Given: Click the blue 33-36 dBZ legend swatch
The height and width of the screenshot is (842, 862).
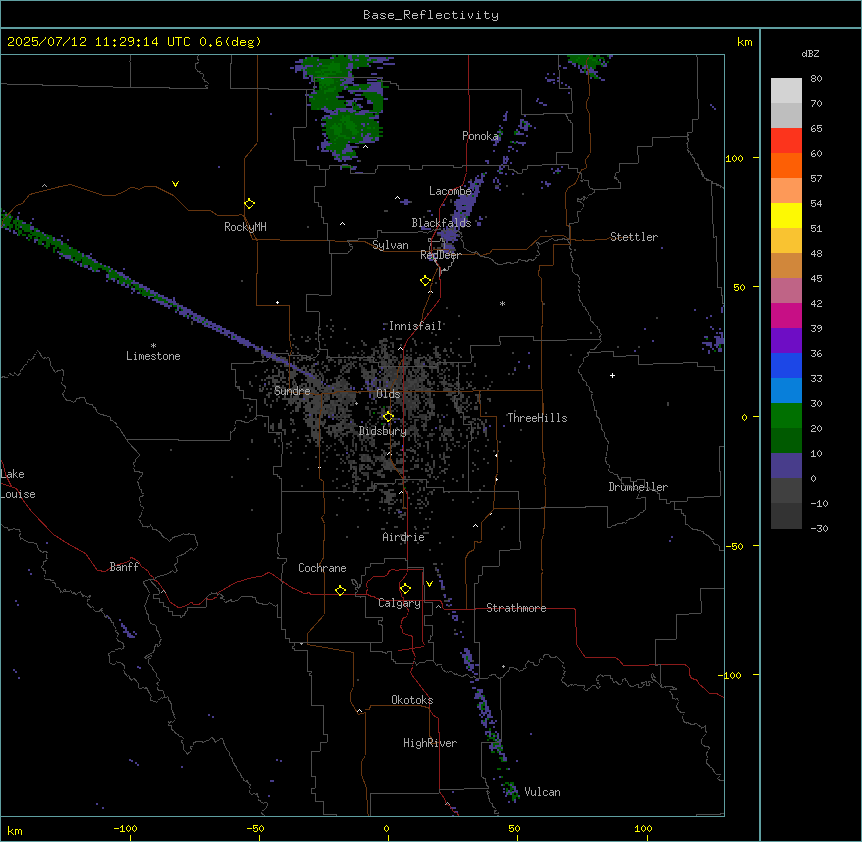Looking at the screenshot, I should click(x=786, y=365).
